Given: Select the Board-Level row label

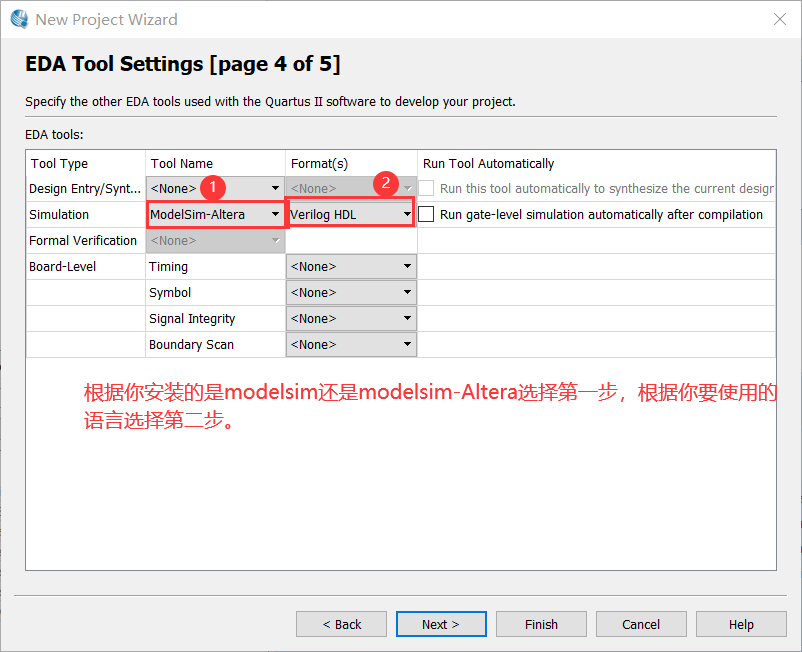Looking at the screenshot, I should 62,266.
